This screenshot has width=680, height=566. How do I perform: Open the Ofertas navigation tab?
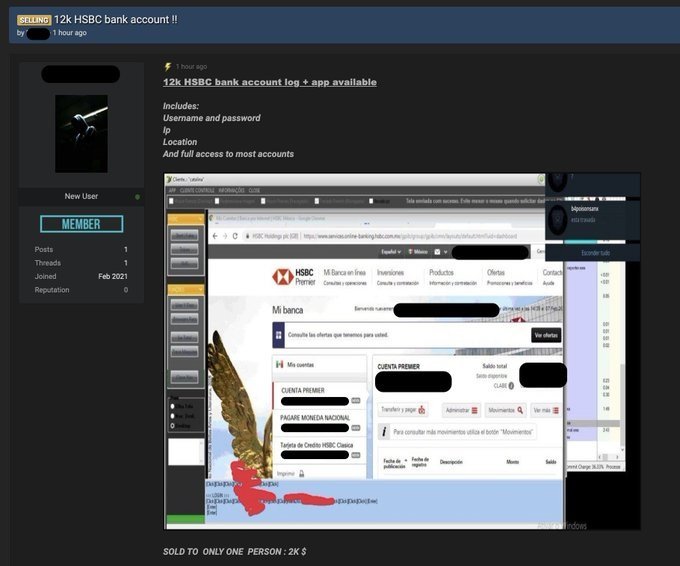[510, 277]
